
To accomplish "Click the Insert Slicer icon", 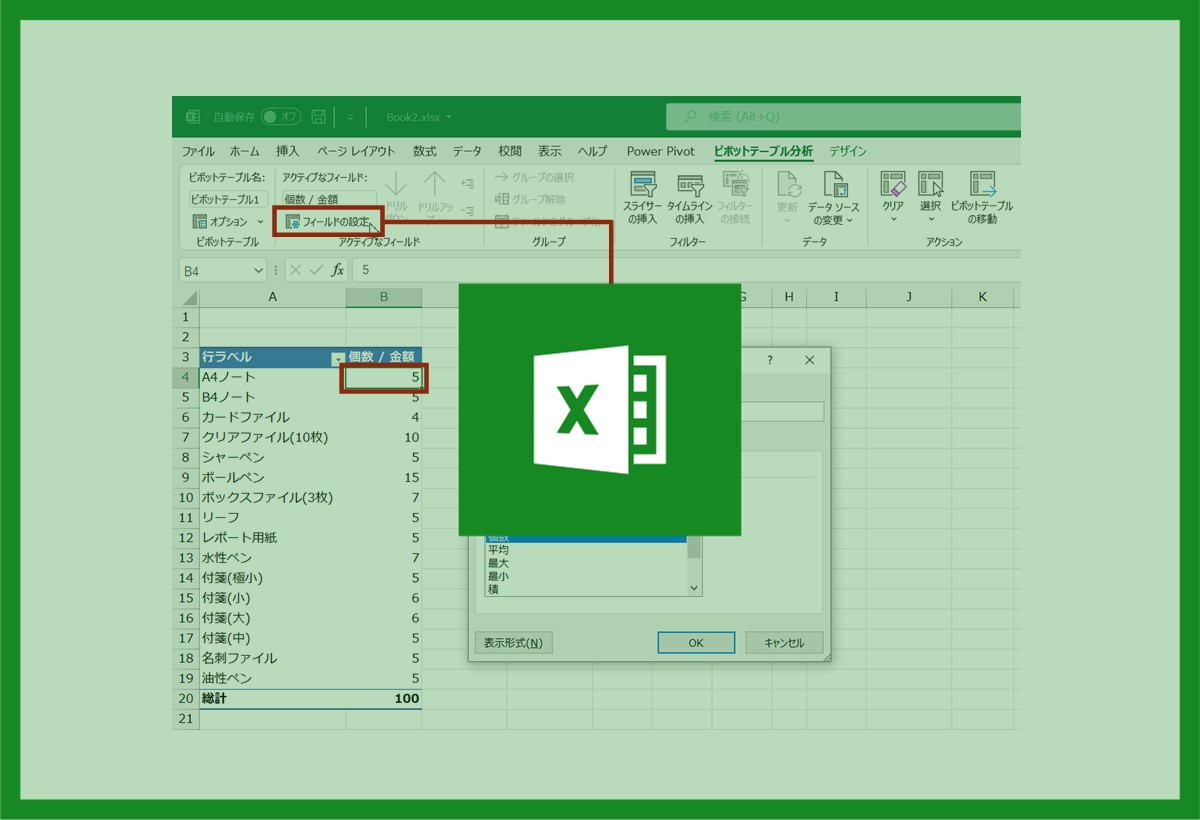I will [x=643, y=186].
